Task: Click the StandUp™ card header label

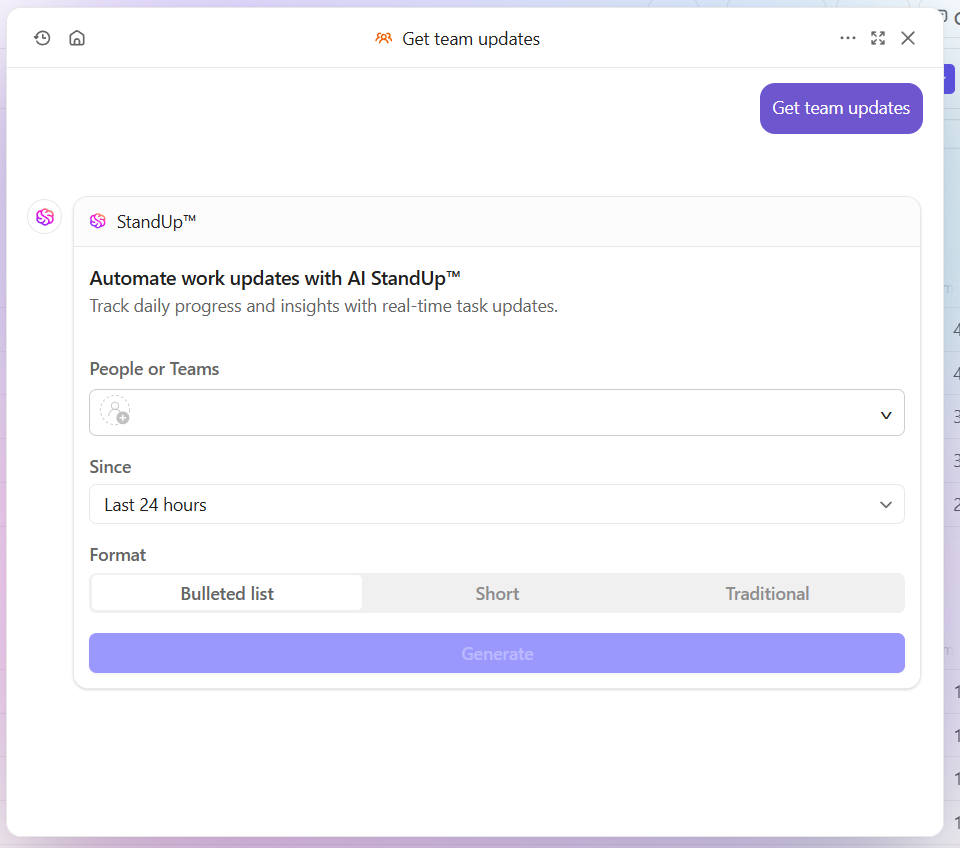Action: click(156, 222)
